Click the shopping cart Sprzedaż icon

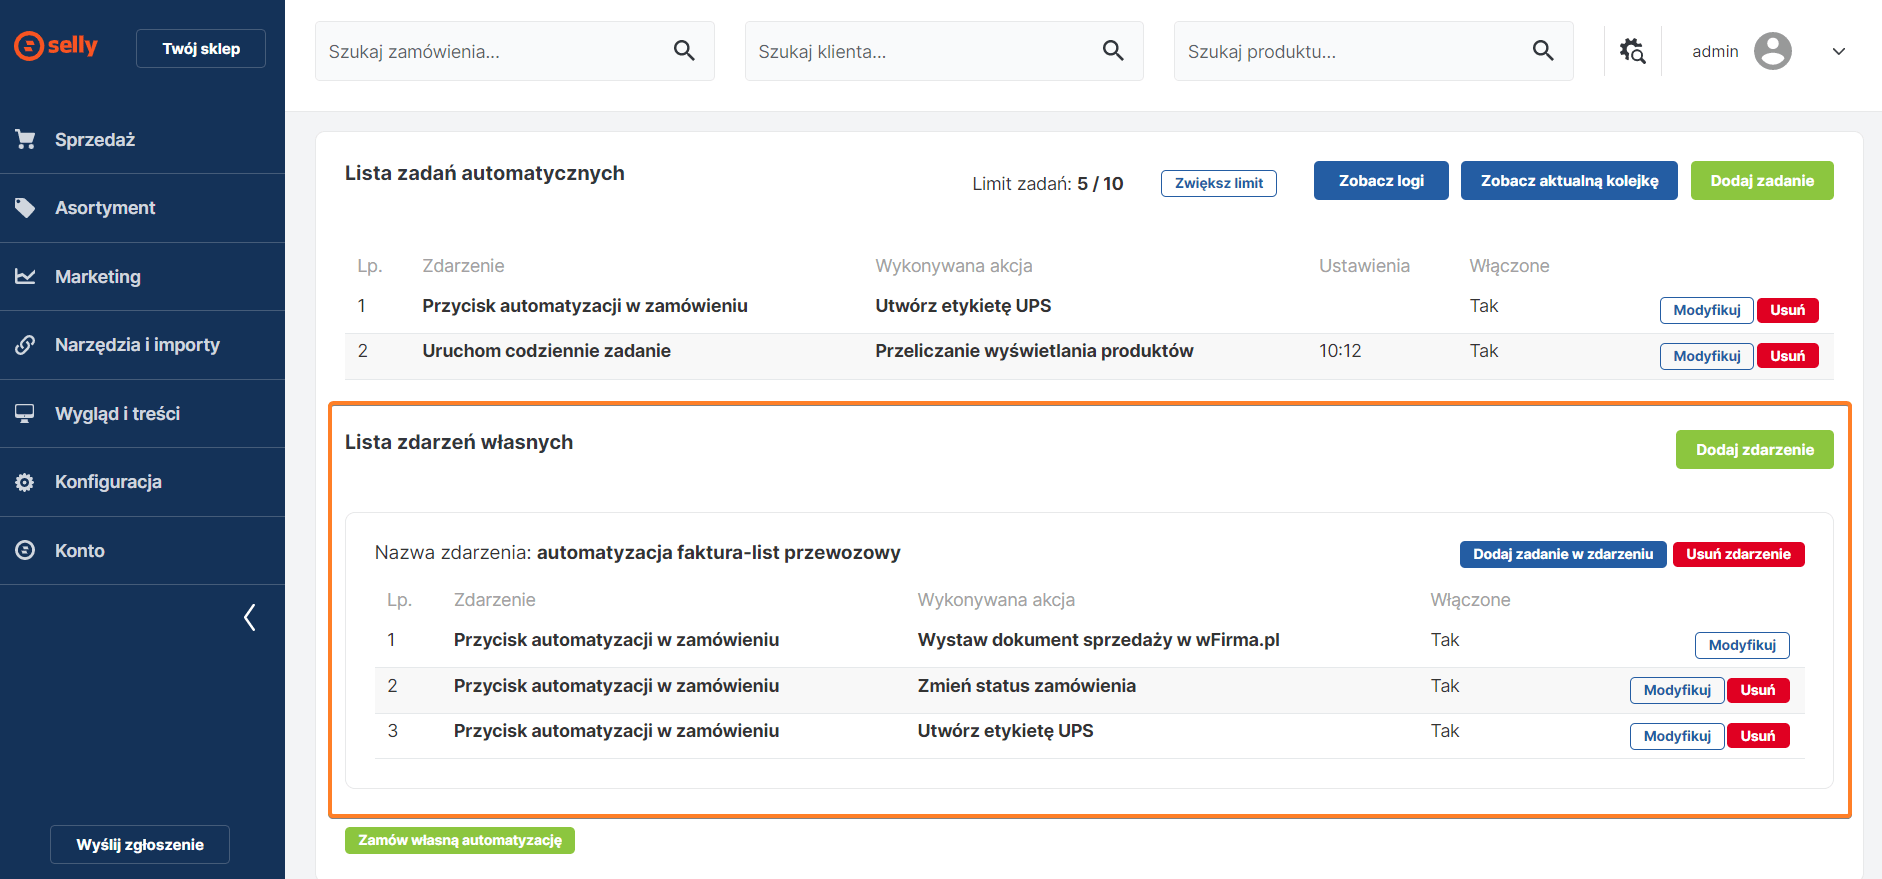click(x=26, y=140)
